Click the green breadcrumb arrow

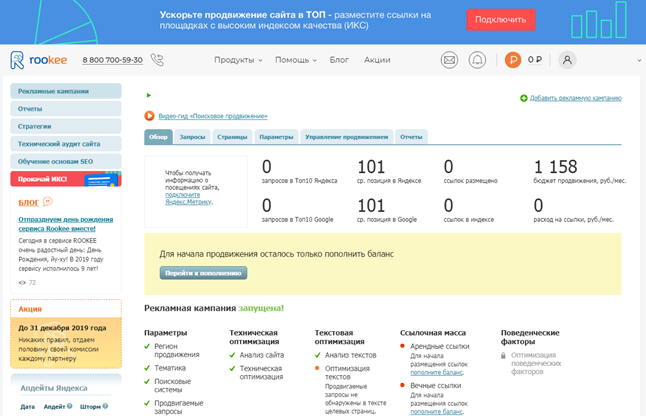click(x=149, y=95)
